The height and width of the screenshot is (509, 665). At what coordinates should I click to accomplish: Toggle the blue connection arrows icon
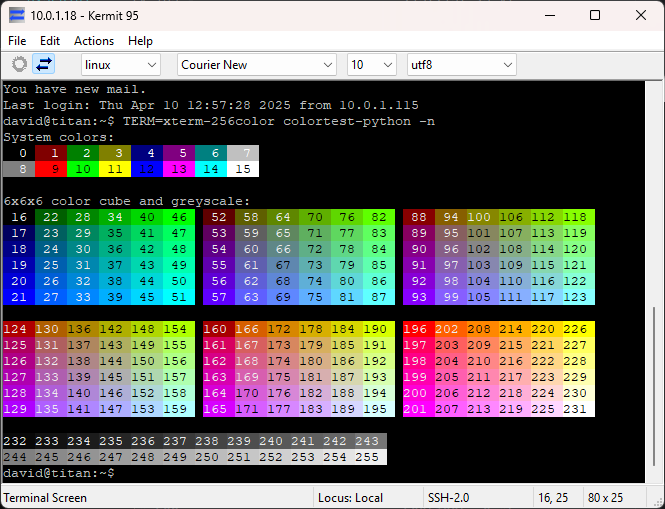[x=44, y=64]
